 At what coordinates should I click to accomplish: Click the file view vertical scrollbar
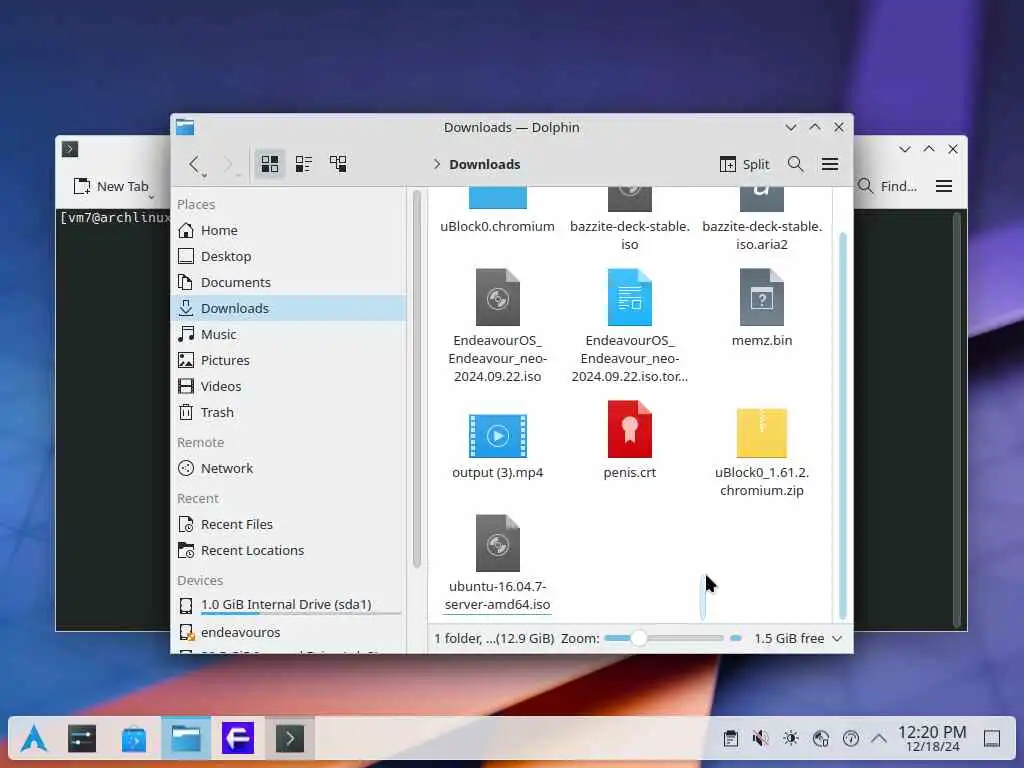coord(842,424)
